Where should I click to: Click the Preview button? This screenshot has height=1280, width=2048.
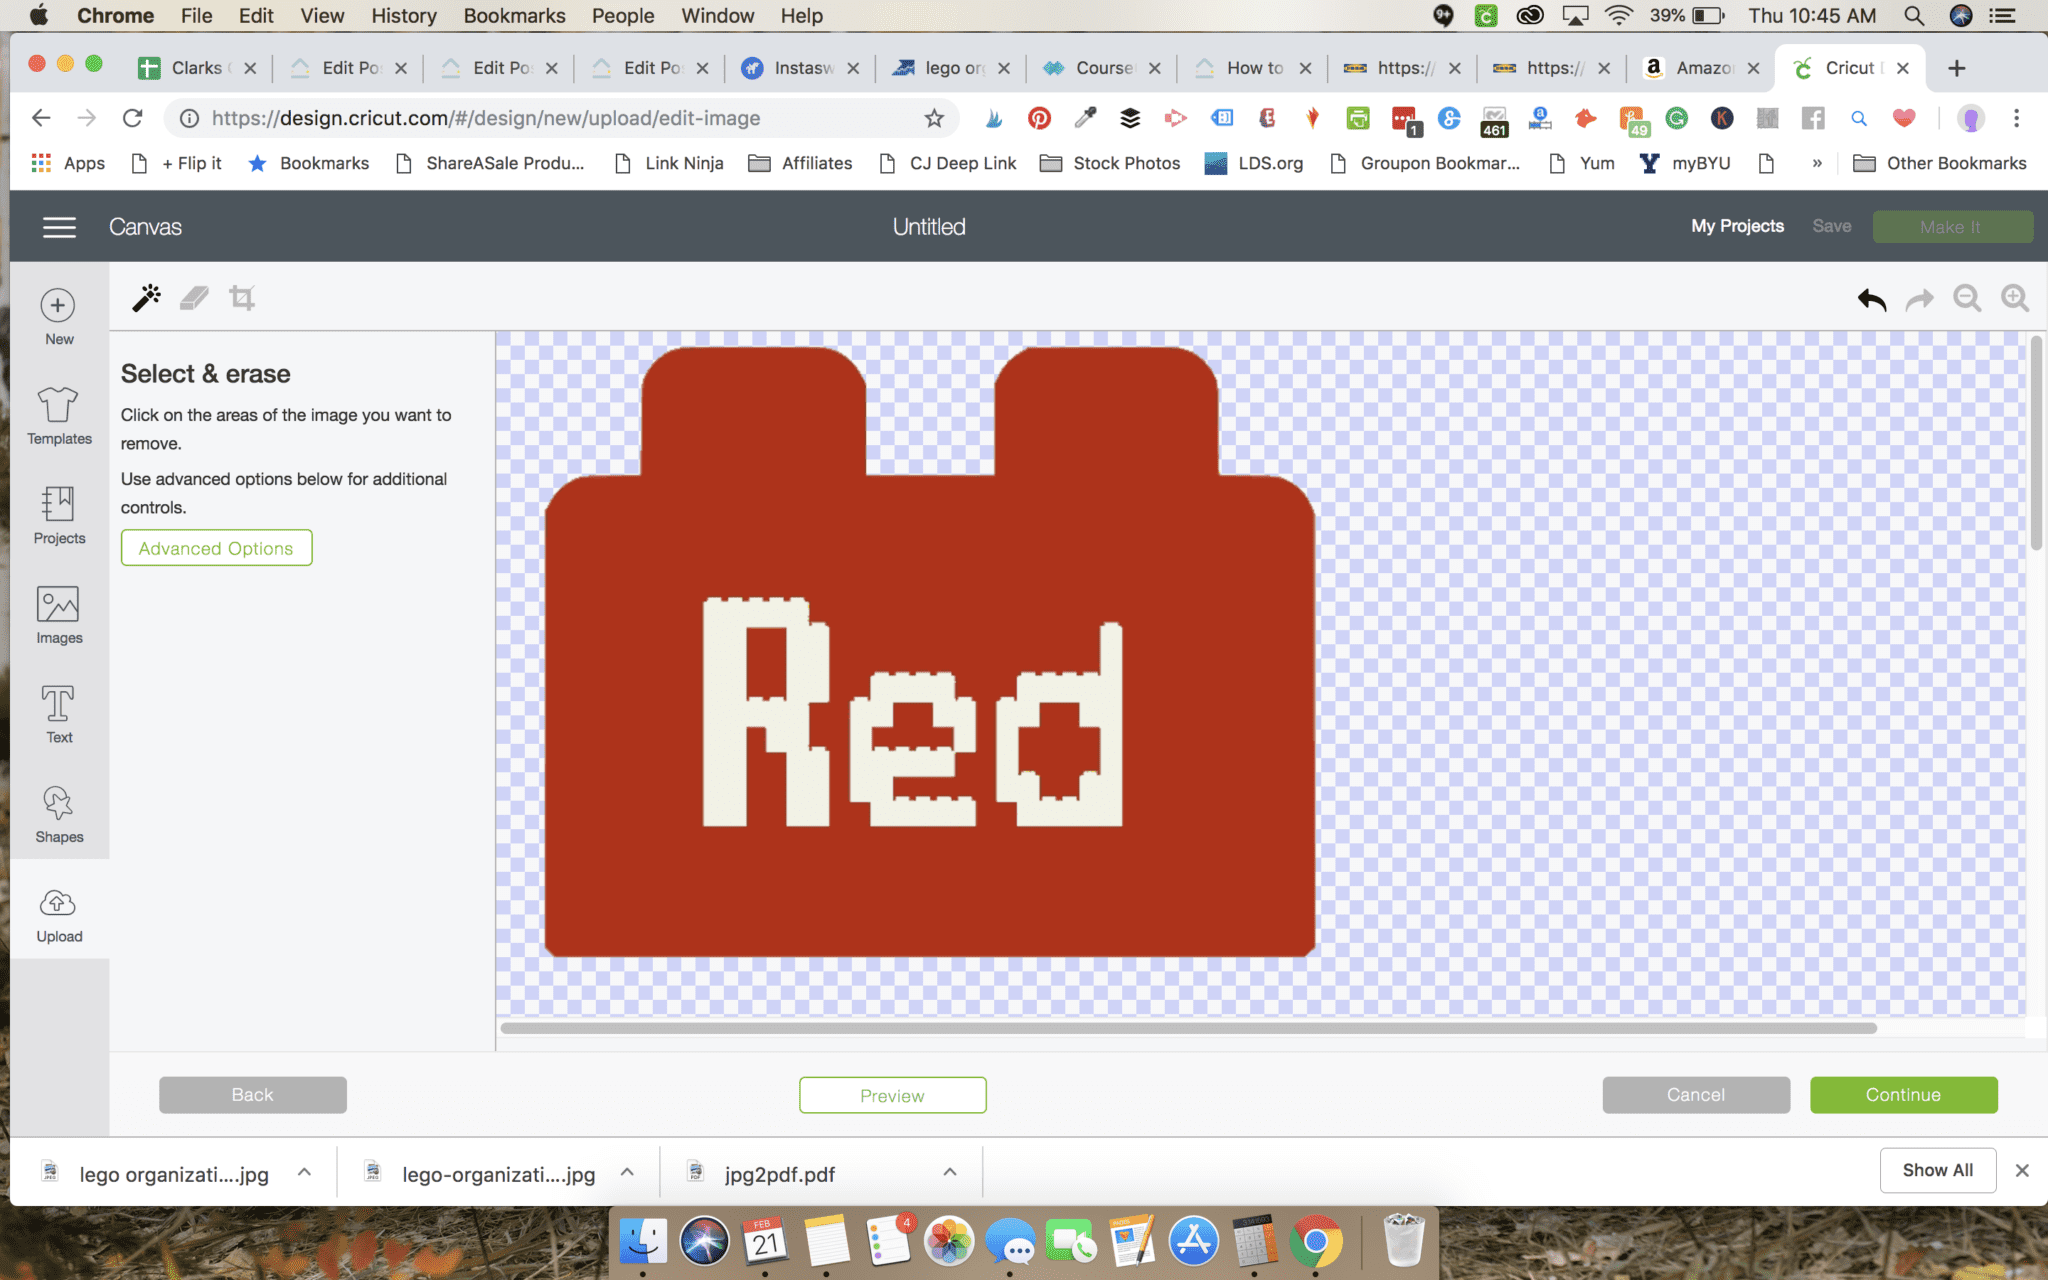[x=892, y=1095]
